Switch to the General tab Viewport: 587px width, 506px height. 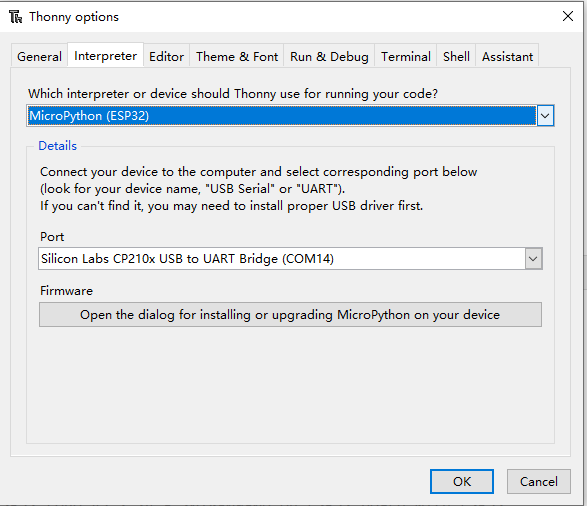pos(39,57)
